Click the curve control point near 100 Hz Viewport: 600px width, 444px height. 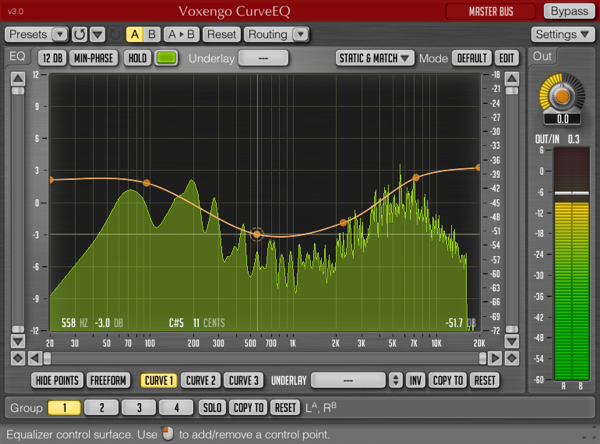(147, 183)
